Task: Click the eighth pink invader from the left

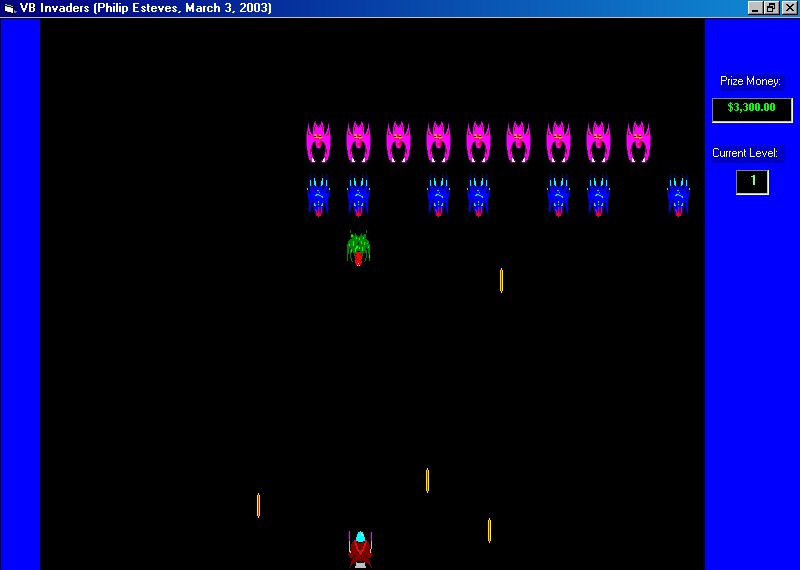Action: tap(598, 142)
